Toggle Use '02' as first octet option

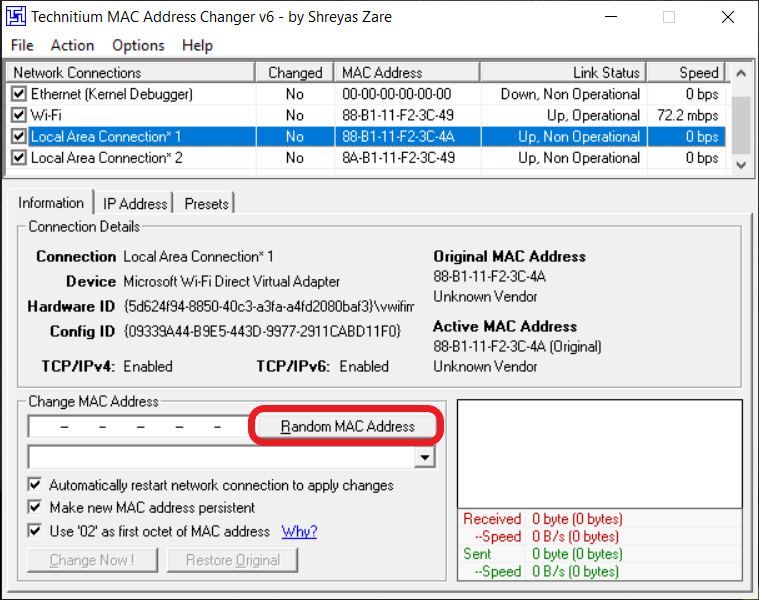click(34, 531)
